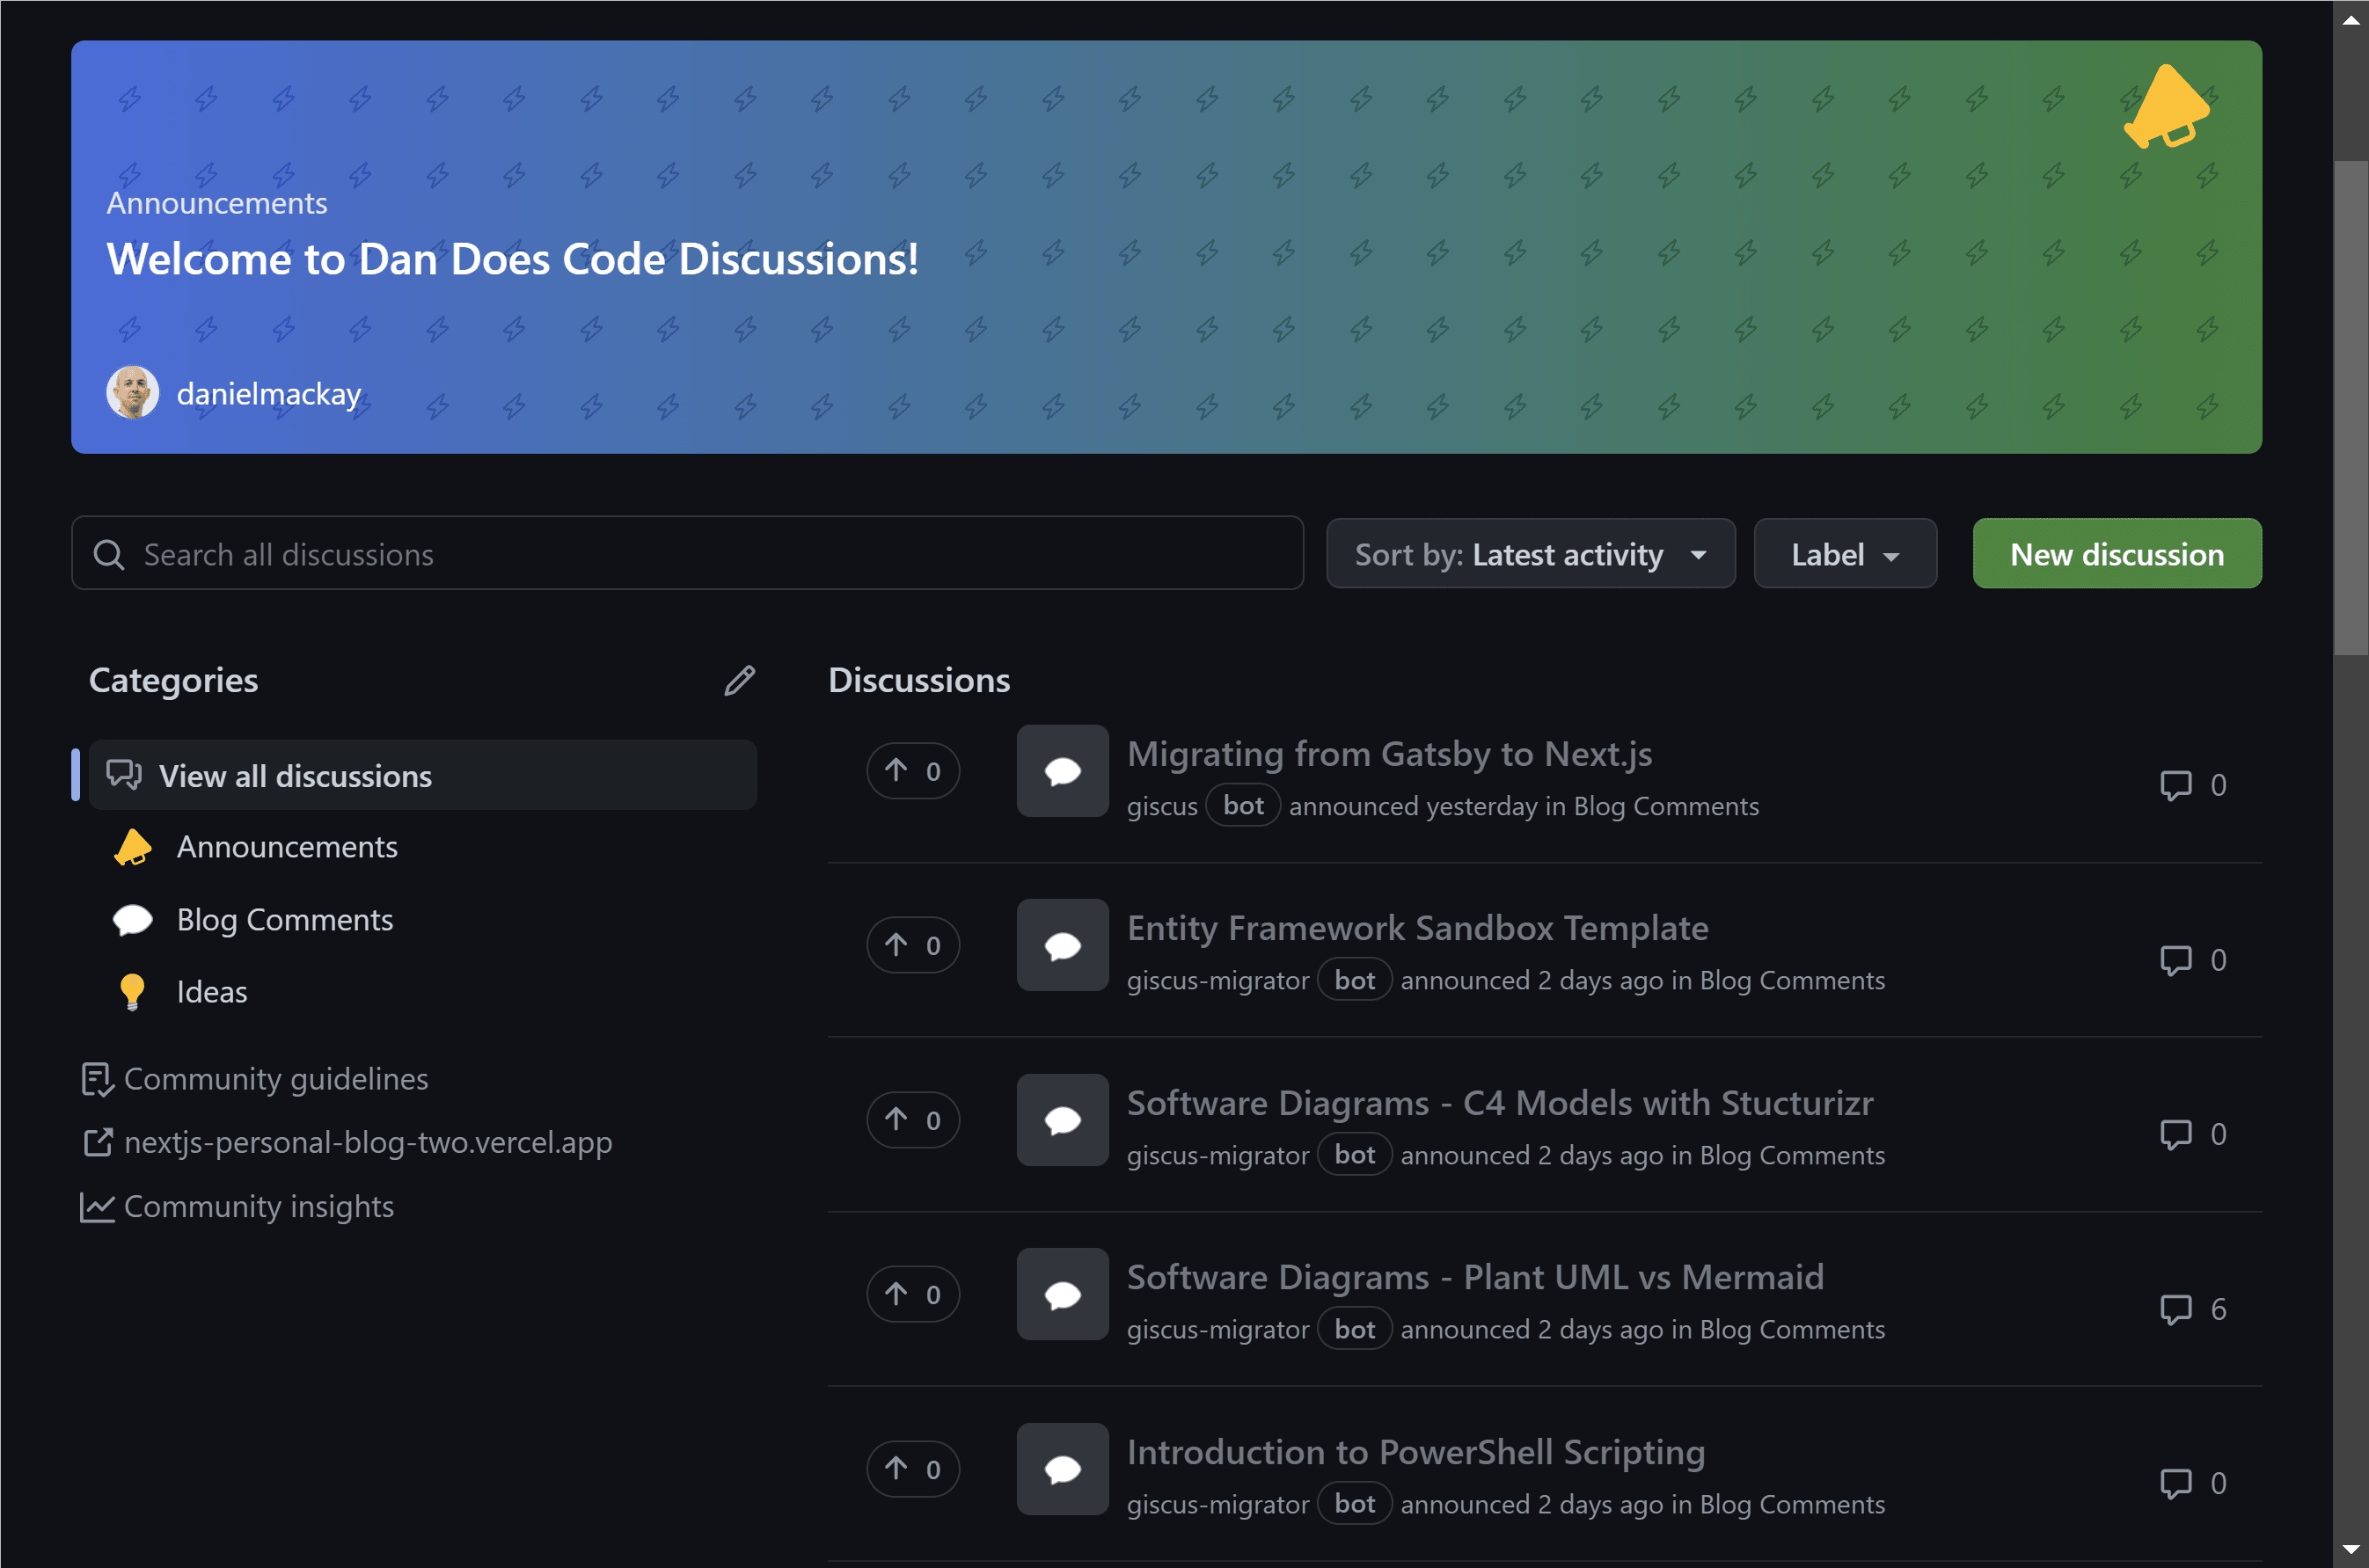
Task: Click the external link icon beside vercel.app
Action: 97,1143
